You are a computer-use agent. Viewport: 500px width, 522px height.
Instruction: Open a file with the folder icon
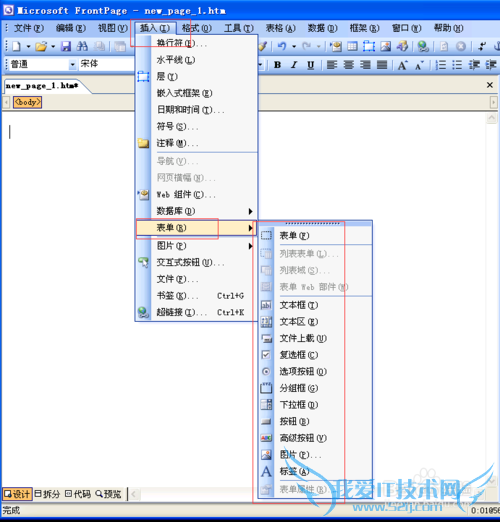coord(41,46)
